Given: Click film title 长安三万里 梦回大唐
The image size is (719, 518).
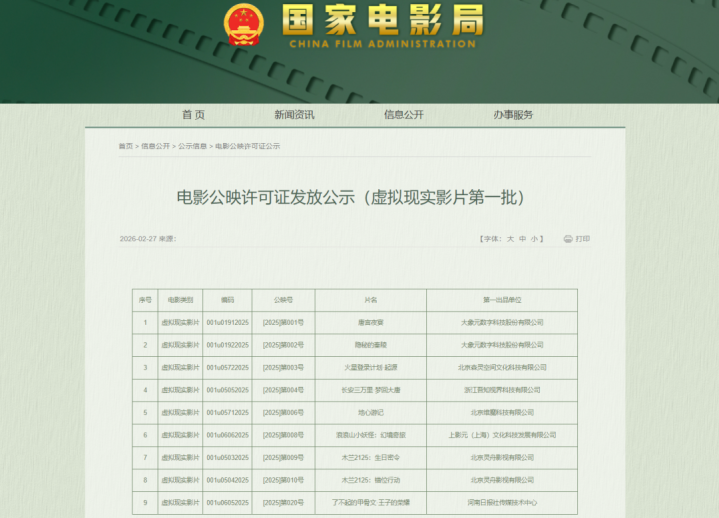Looking at the screenshot, I should 371,390.
